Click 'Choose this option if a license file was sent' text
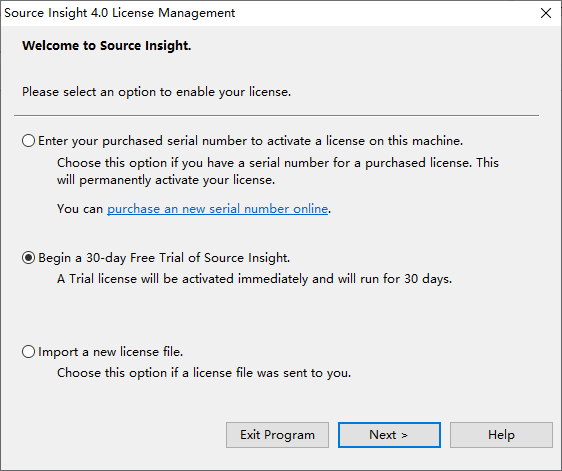The image size is (562, 471). 204,373
